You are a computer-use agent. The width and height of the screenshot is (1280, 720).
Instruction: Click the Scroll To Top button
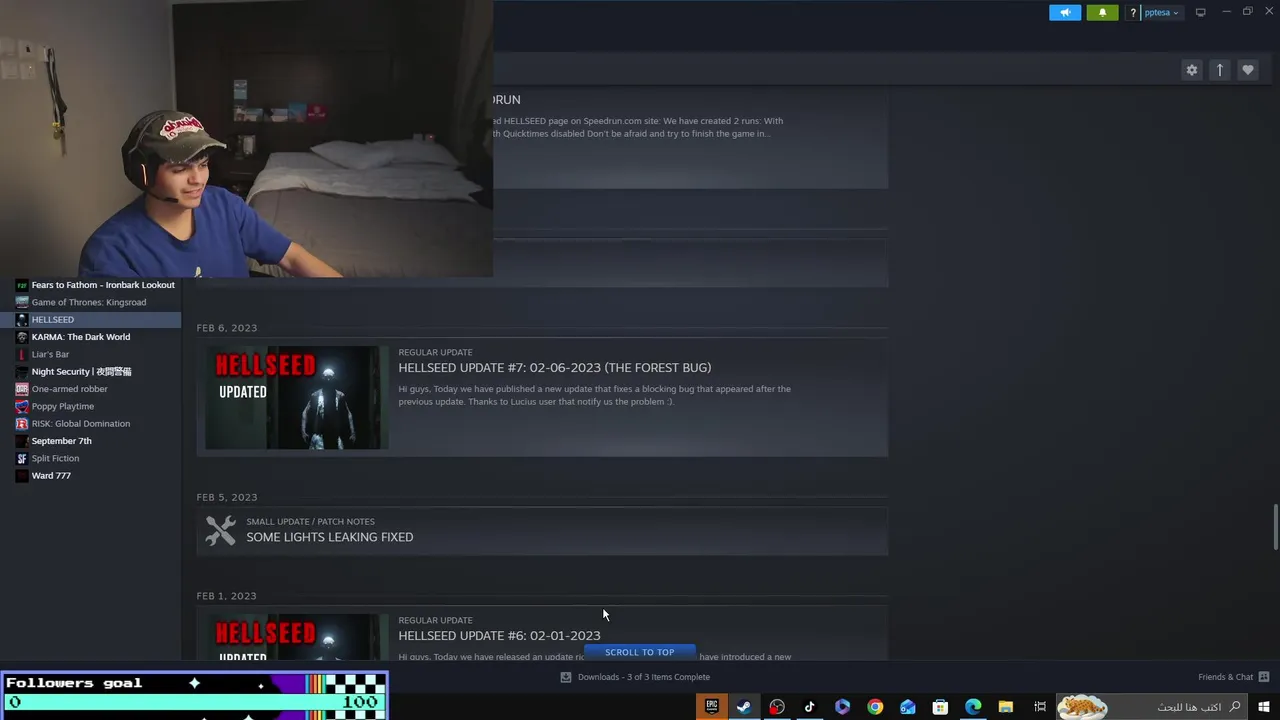[639, 652]
